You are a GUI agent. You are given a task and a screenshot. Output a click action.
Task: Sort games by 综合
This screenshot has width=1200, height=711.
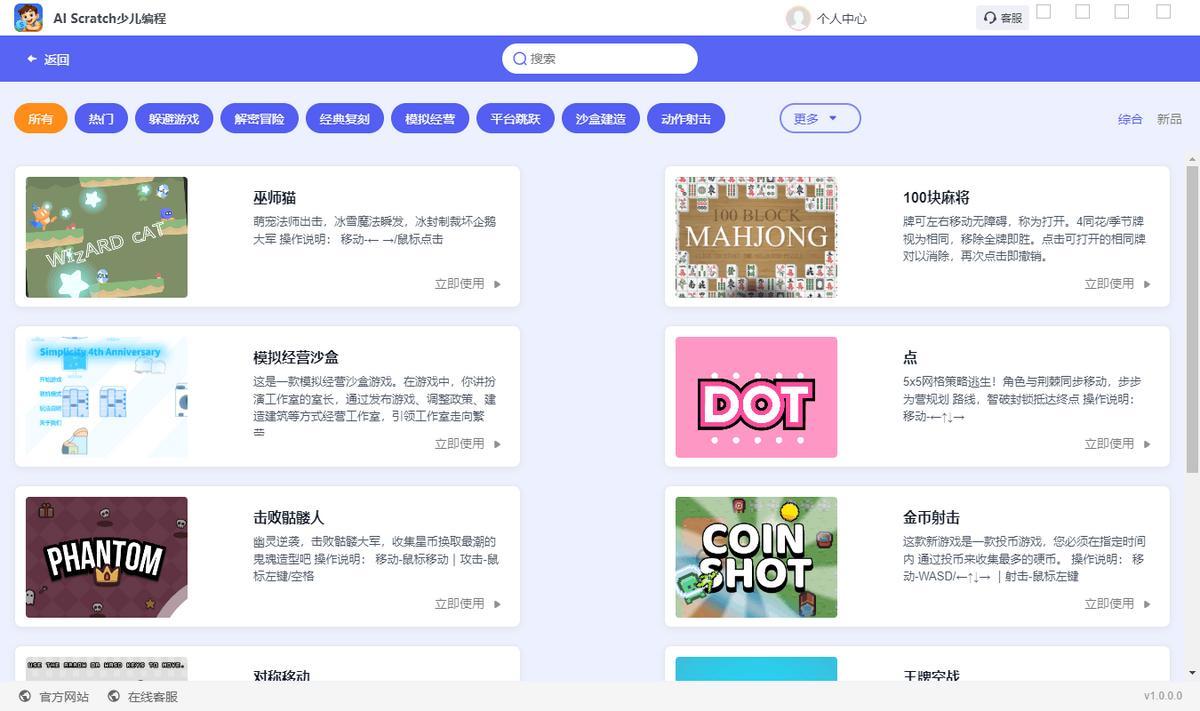(x=1130, y=119)
